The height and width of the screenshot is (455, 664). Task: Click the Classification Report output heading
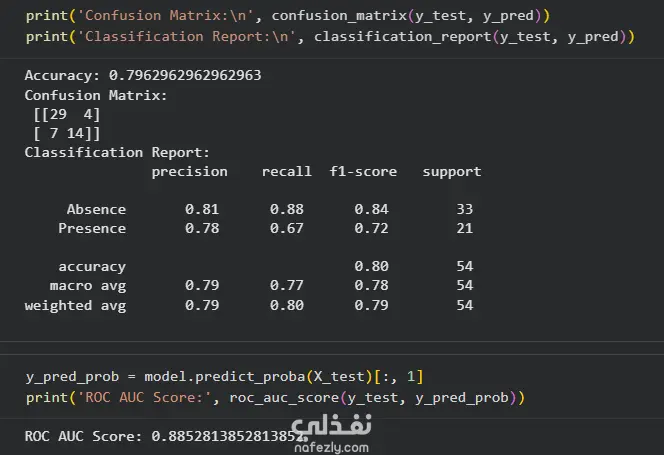[x=117, y=153]
